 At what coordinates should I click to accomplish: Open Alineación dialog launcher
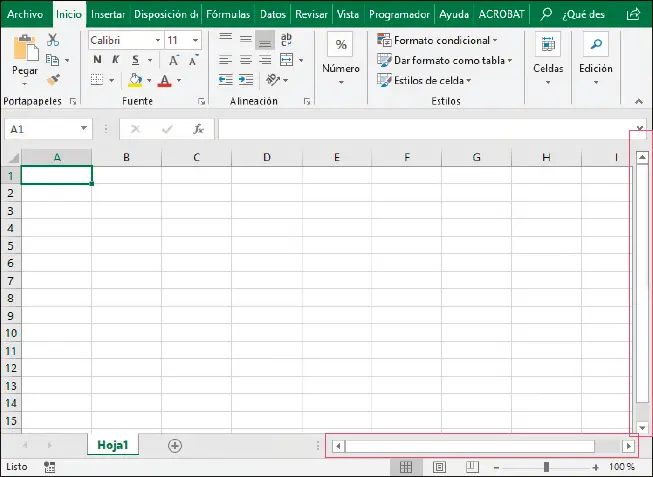(x=307, y=101)
